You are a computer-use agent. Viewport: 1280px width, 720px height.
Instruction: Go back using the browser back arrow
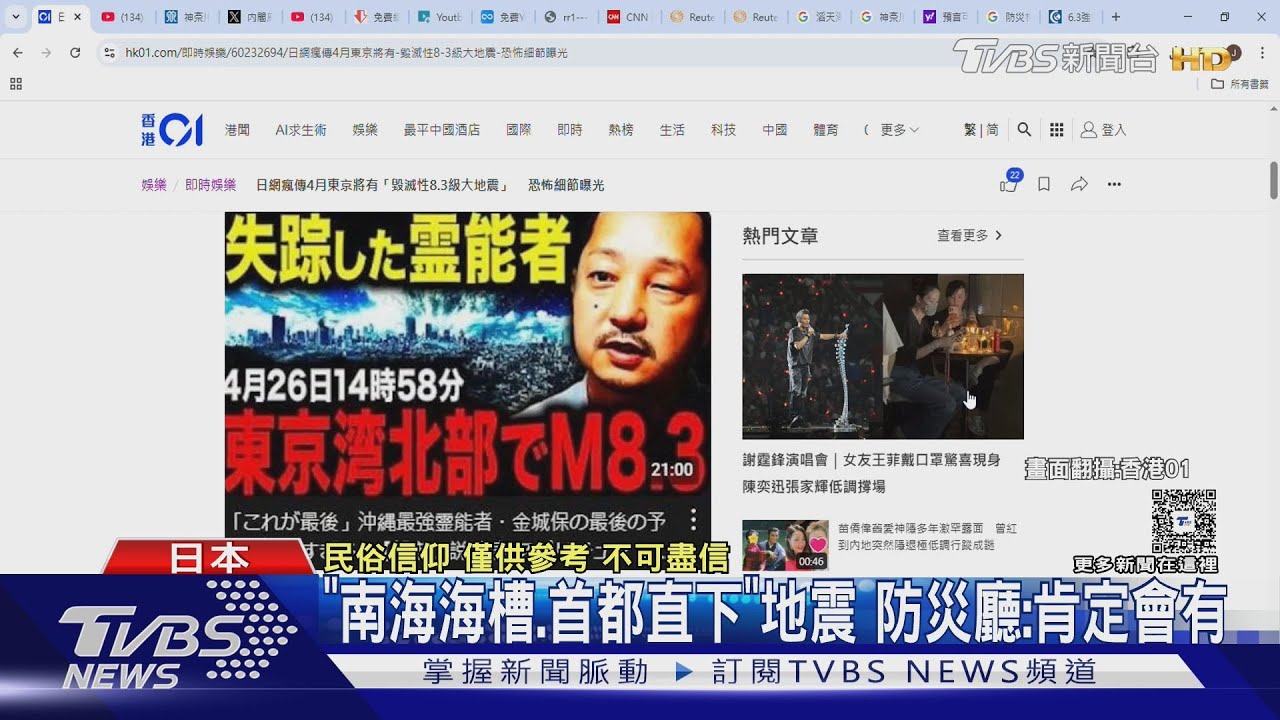point(18,53)
